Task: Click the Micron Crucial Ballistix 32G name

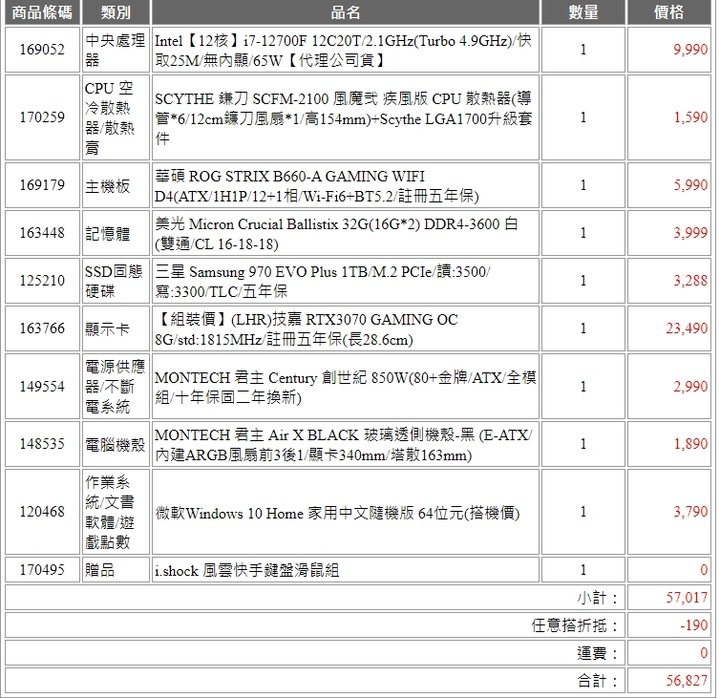Action: [x=336, y=234]
